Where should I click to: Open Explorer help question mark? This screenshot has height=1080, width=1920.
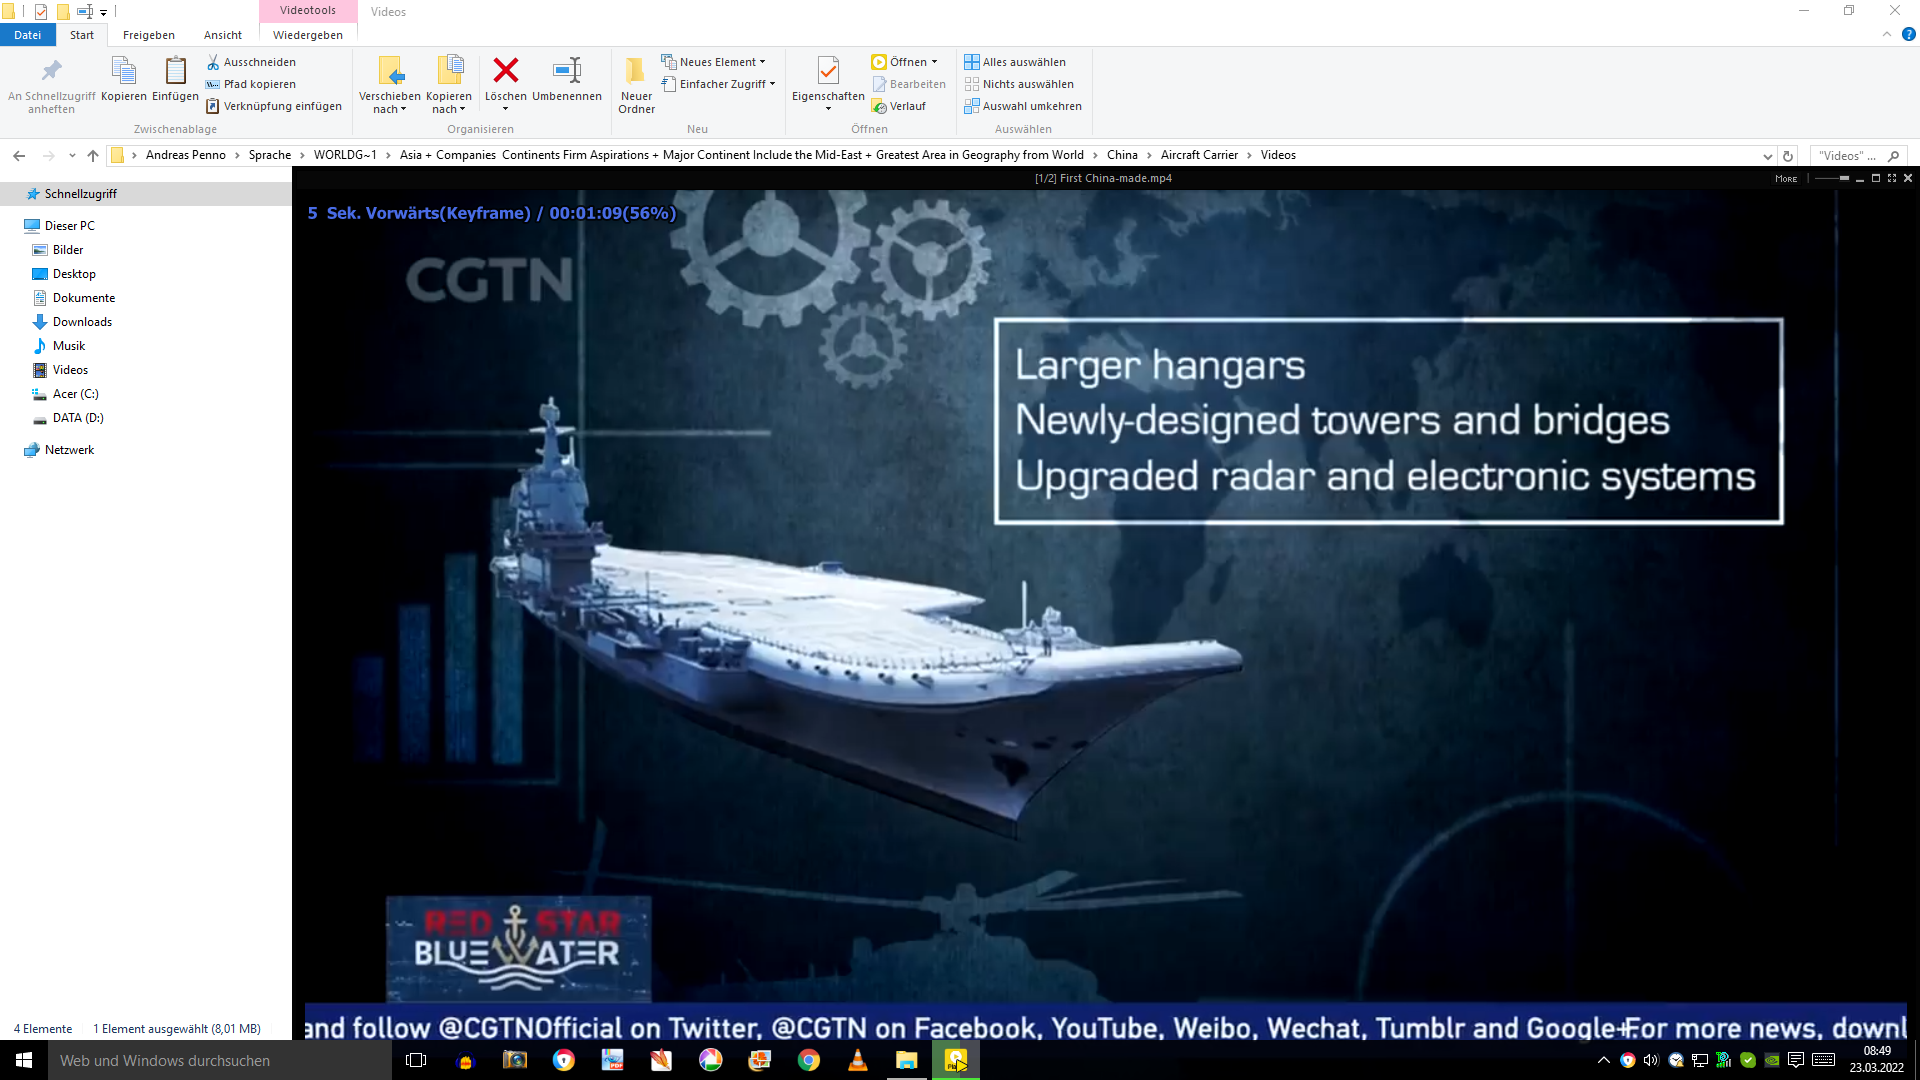(1908, 34)
